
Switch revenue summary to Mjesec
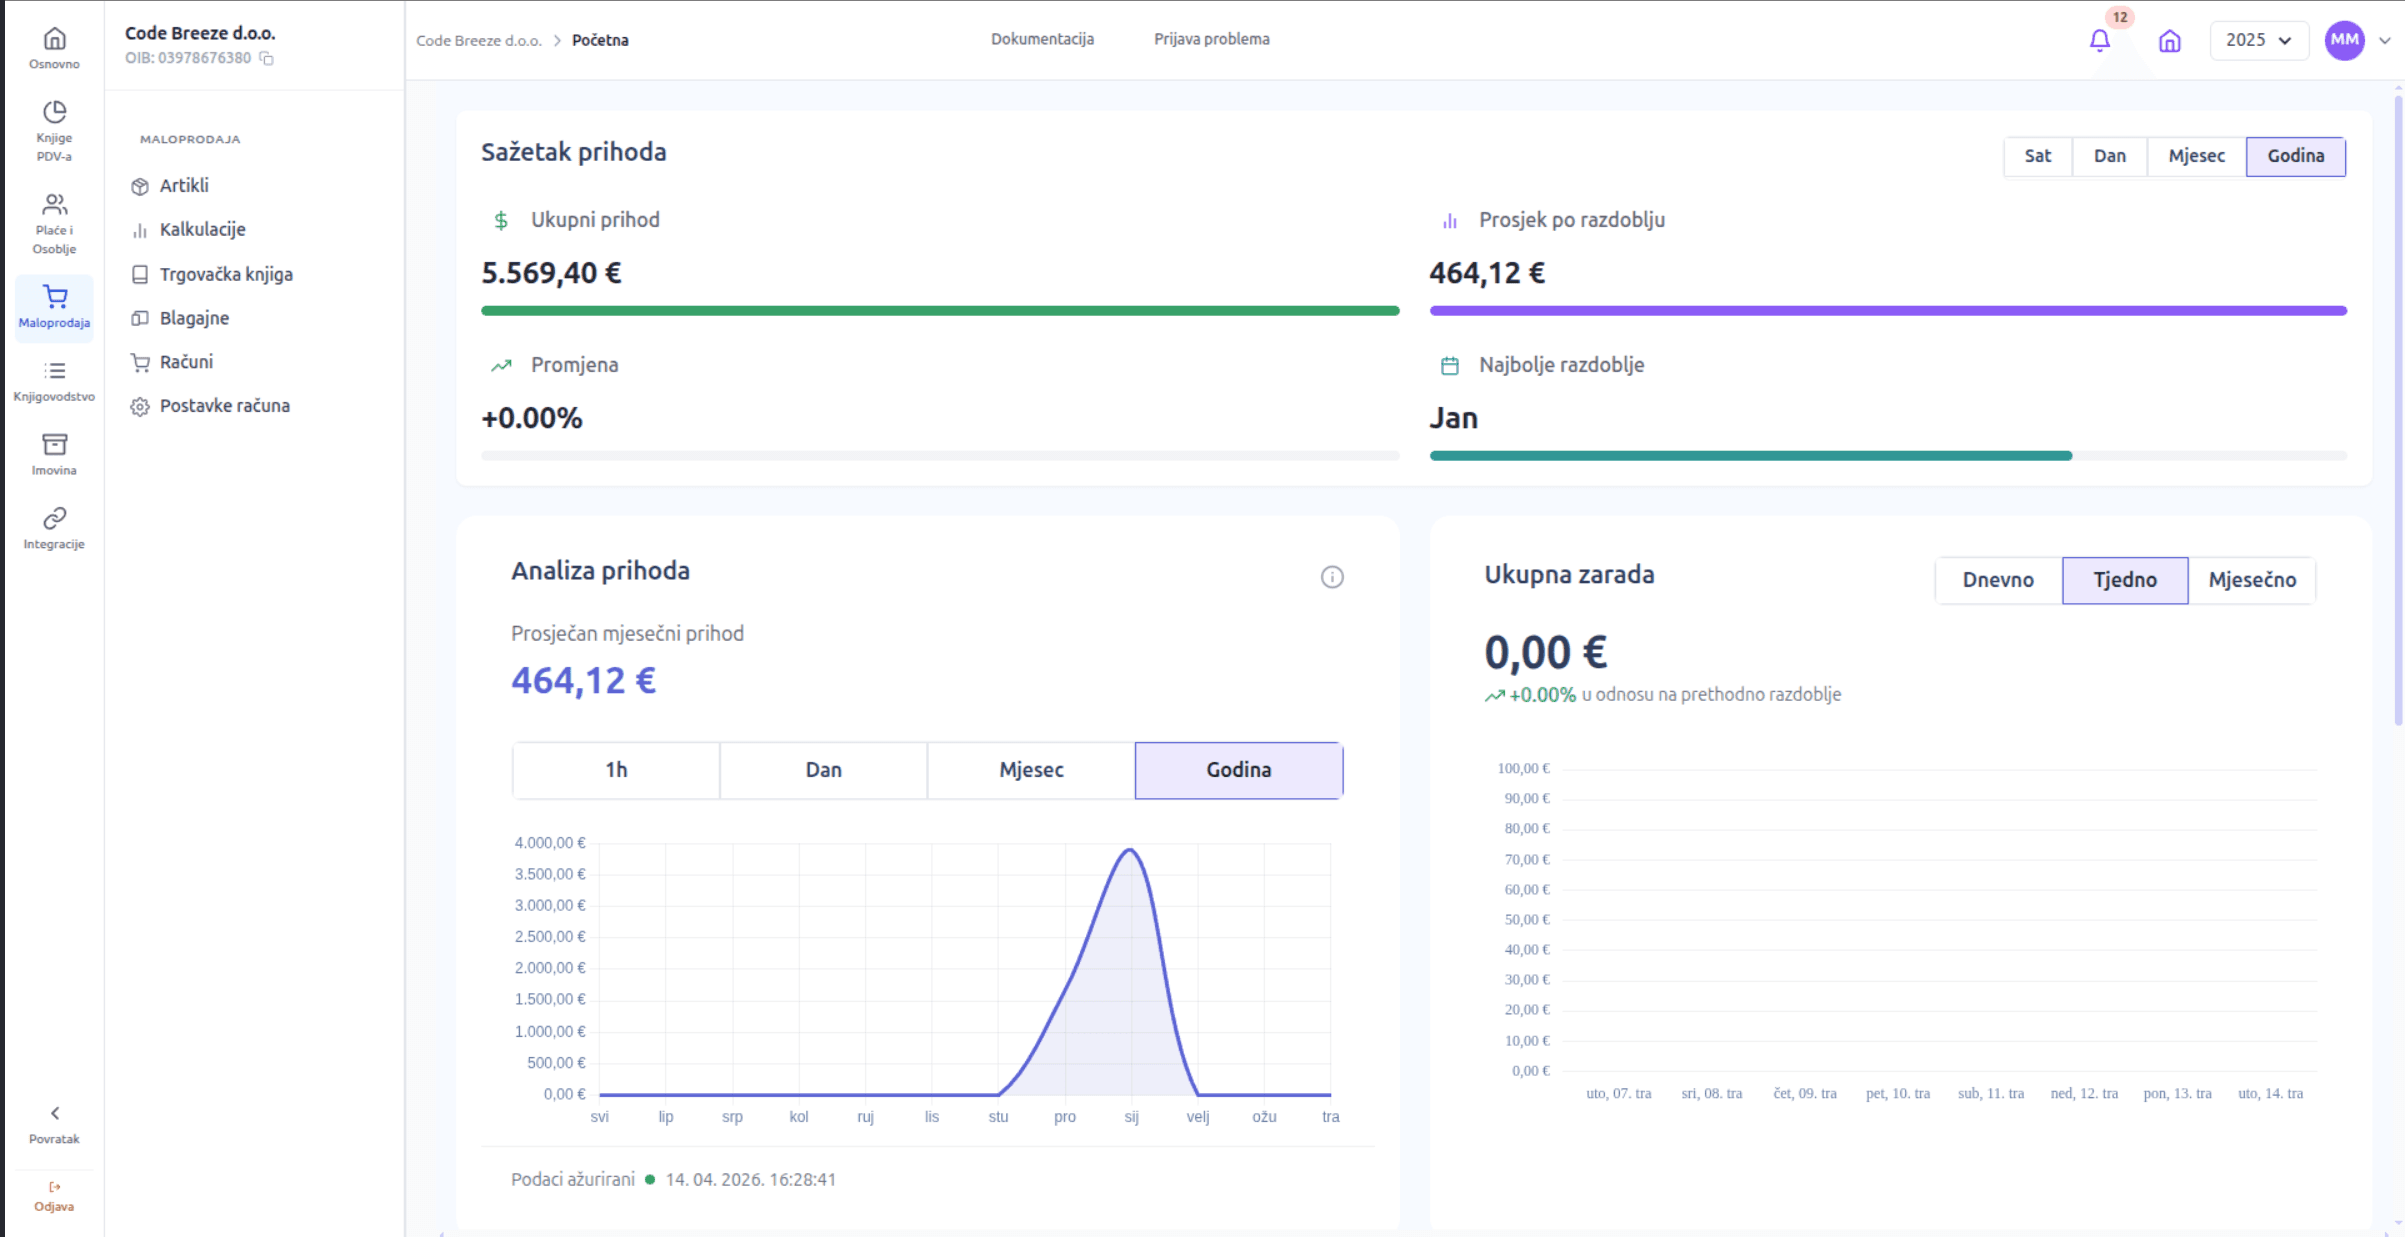pyautogui.click(x=2196, y=156)
